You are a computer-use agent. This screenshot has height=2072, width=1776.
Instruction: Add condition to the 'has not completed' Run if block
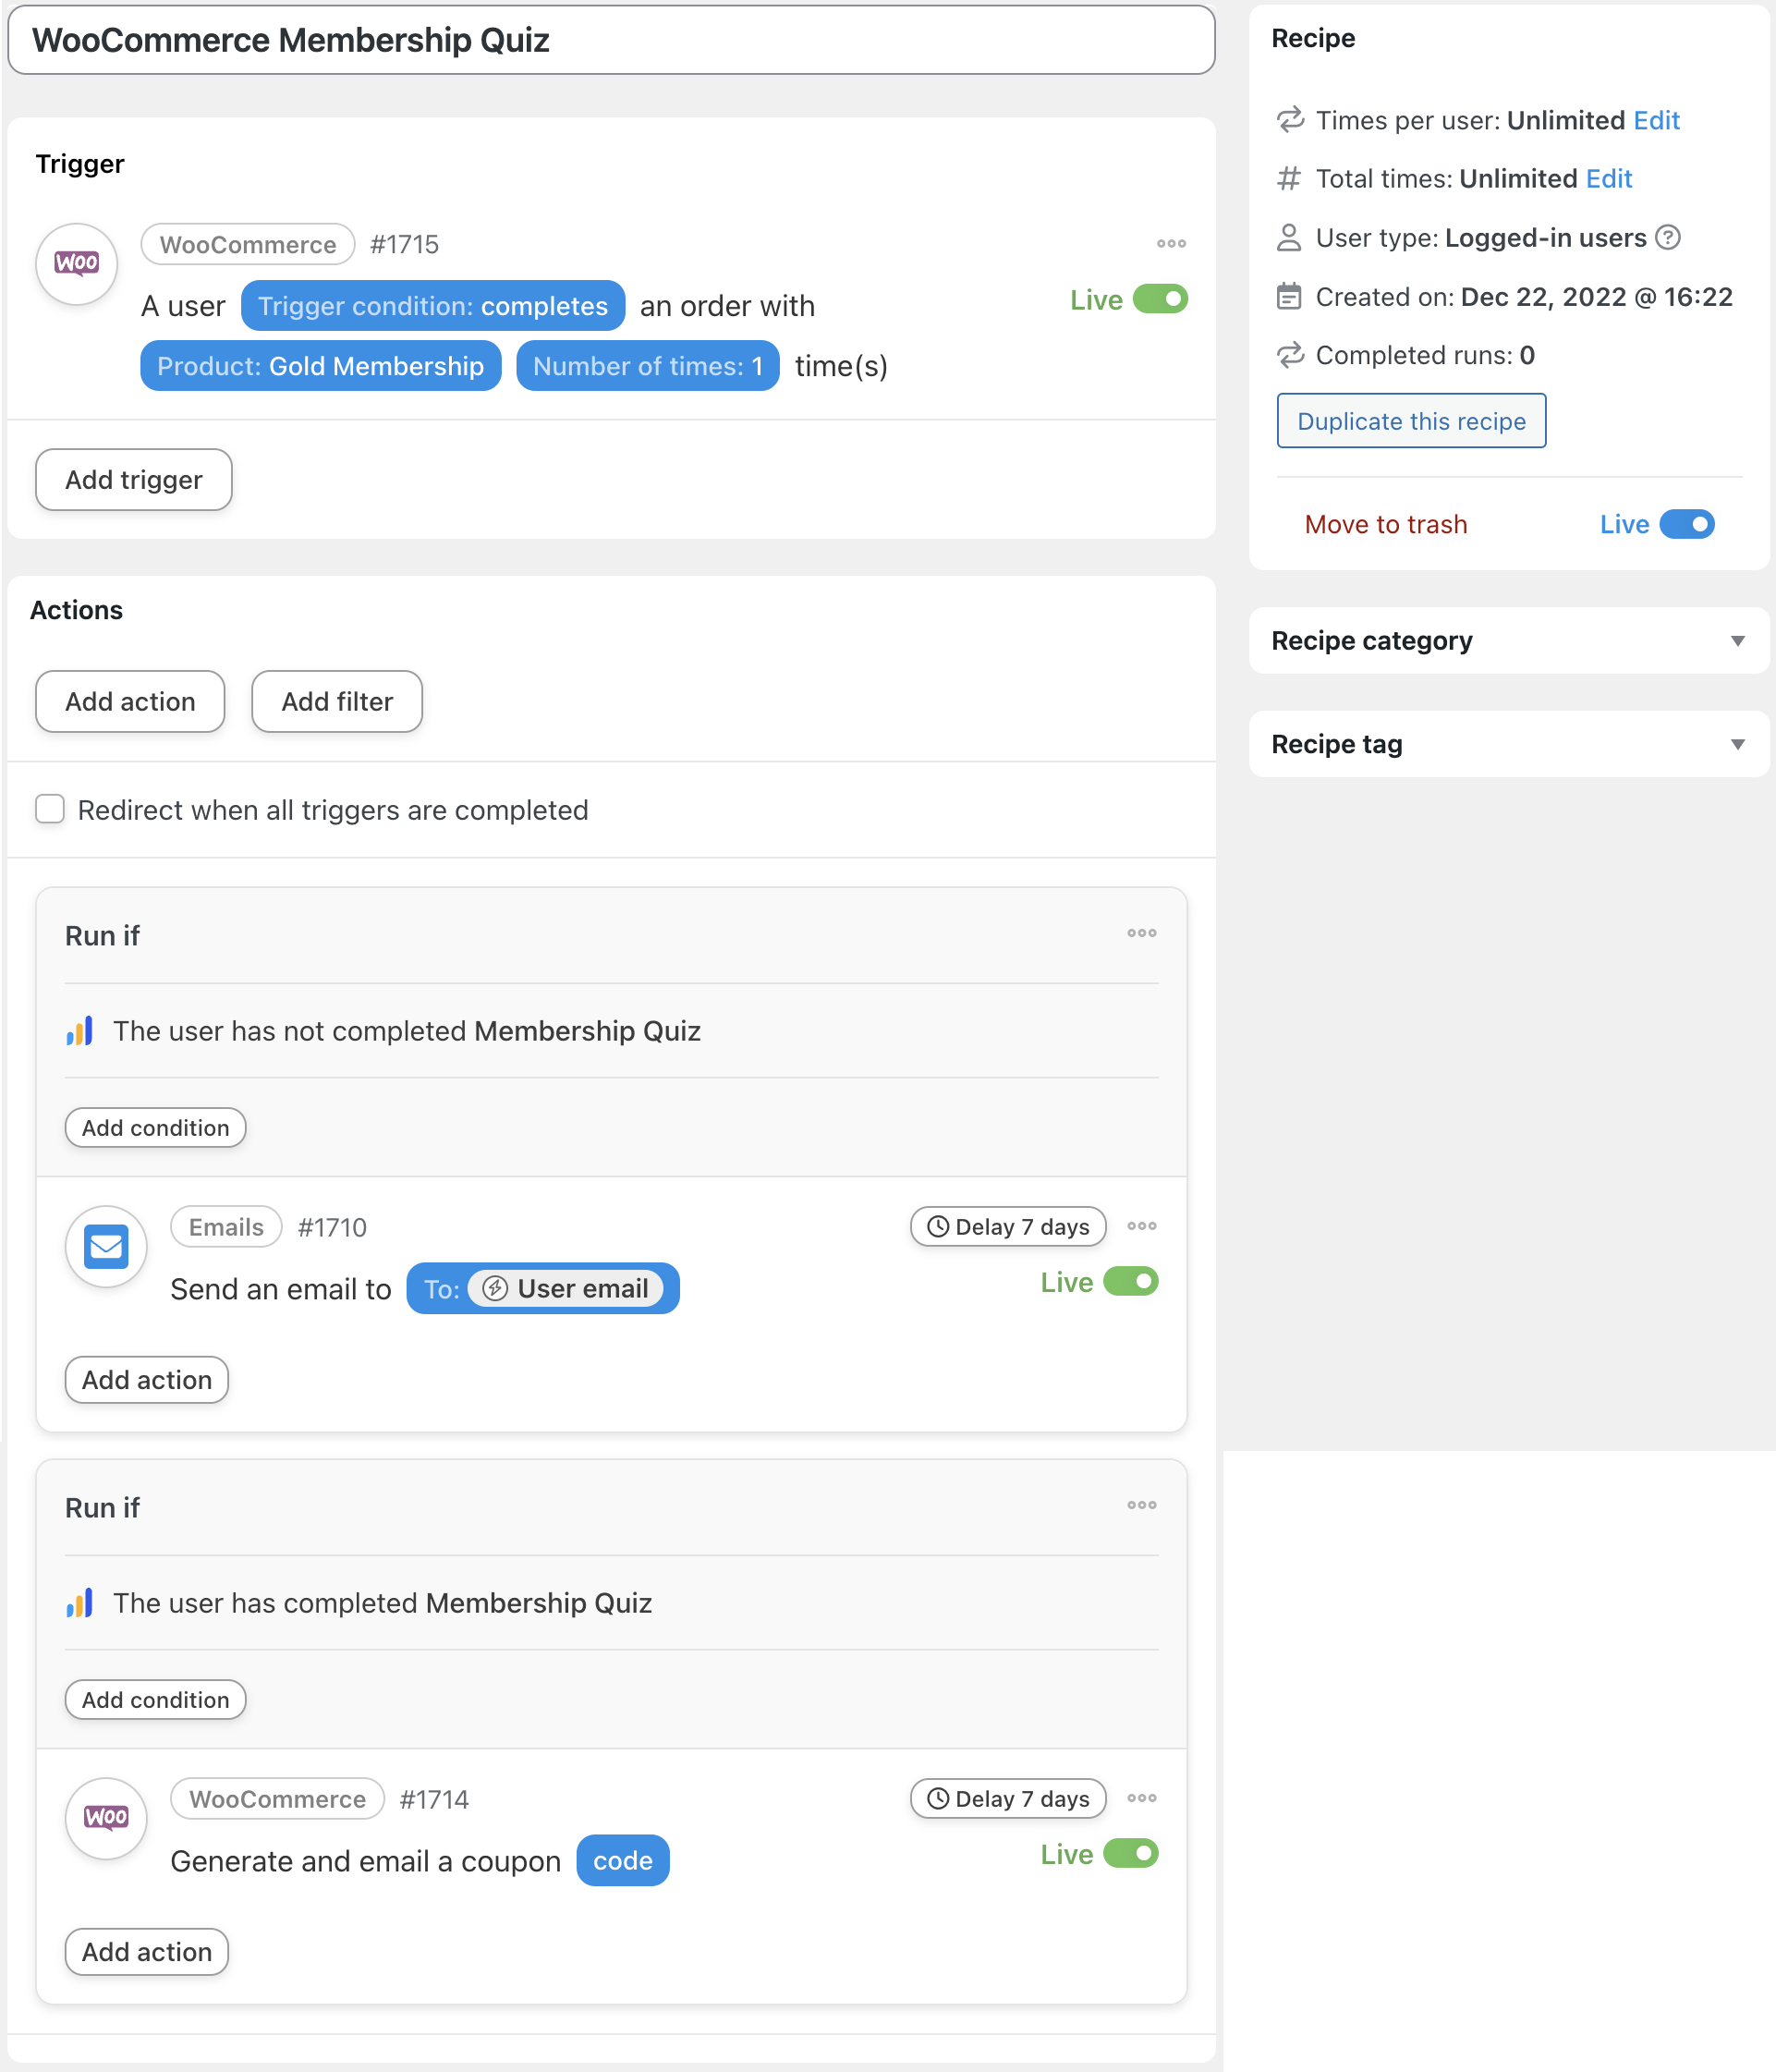[155, 1128]
